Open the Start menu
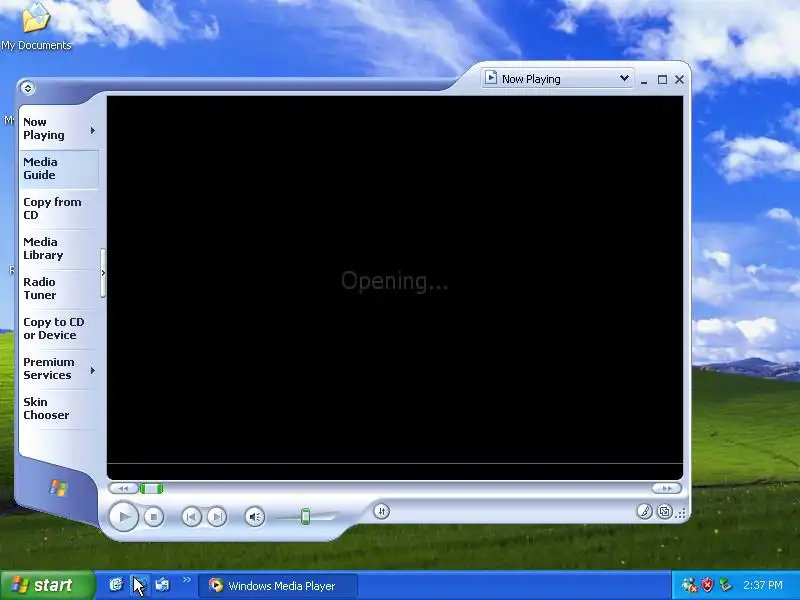Screen dimensions: 800x600 [47, 585]
